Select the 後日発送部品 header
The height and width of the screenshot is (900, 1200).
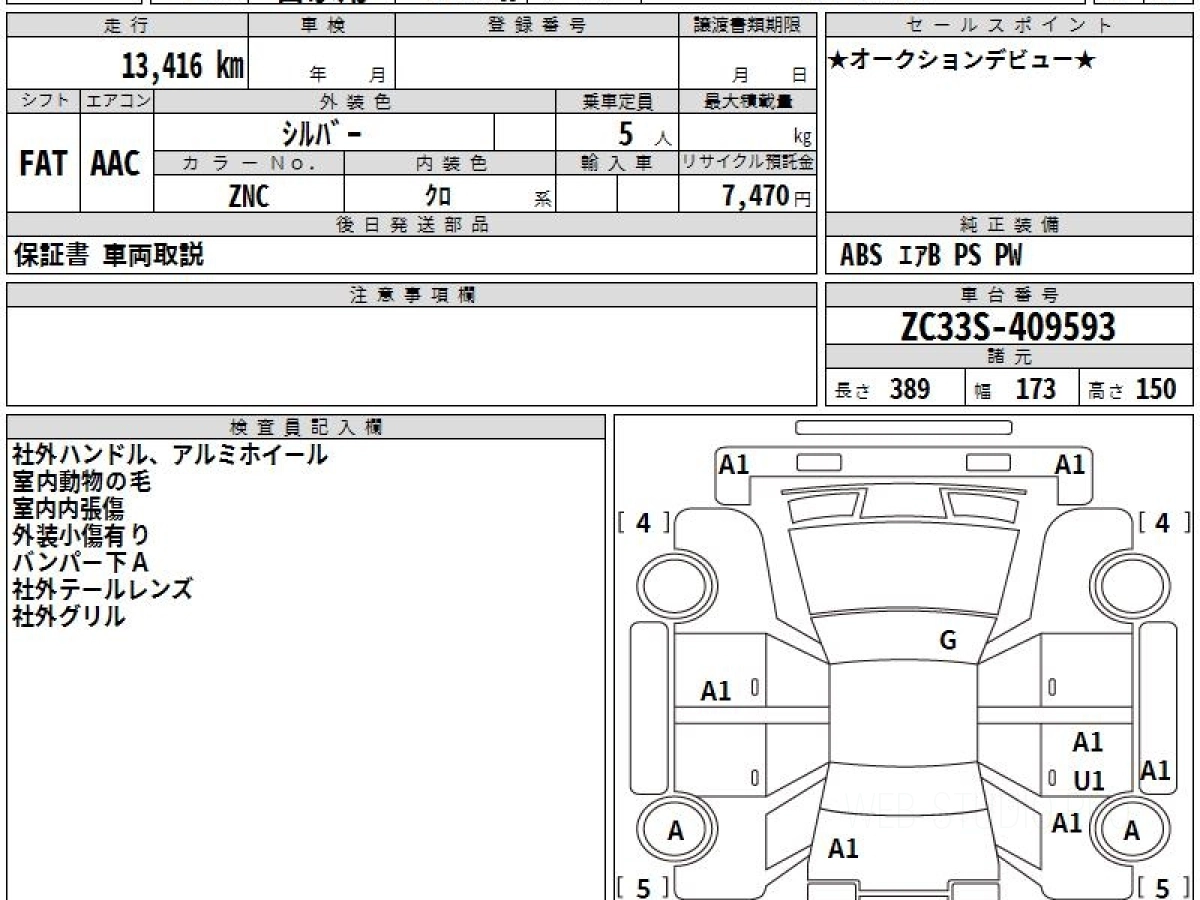point(412,224)
